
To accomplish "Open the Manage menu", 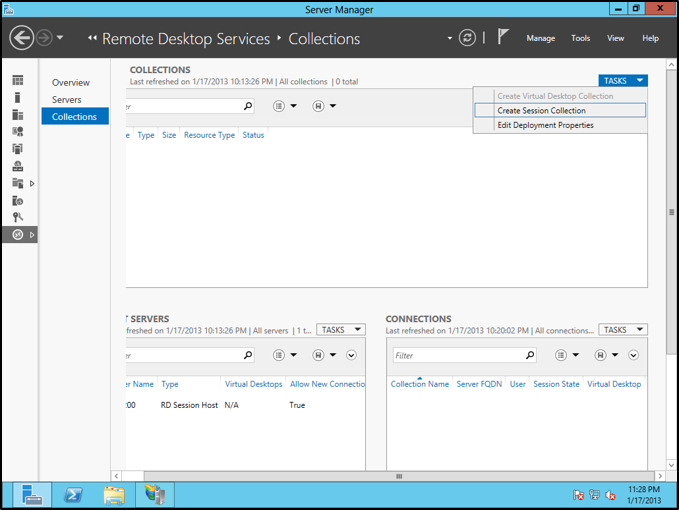I will (540, 38).
